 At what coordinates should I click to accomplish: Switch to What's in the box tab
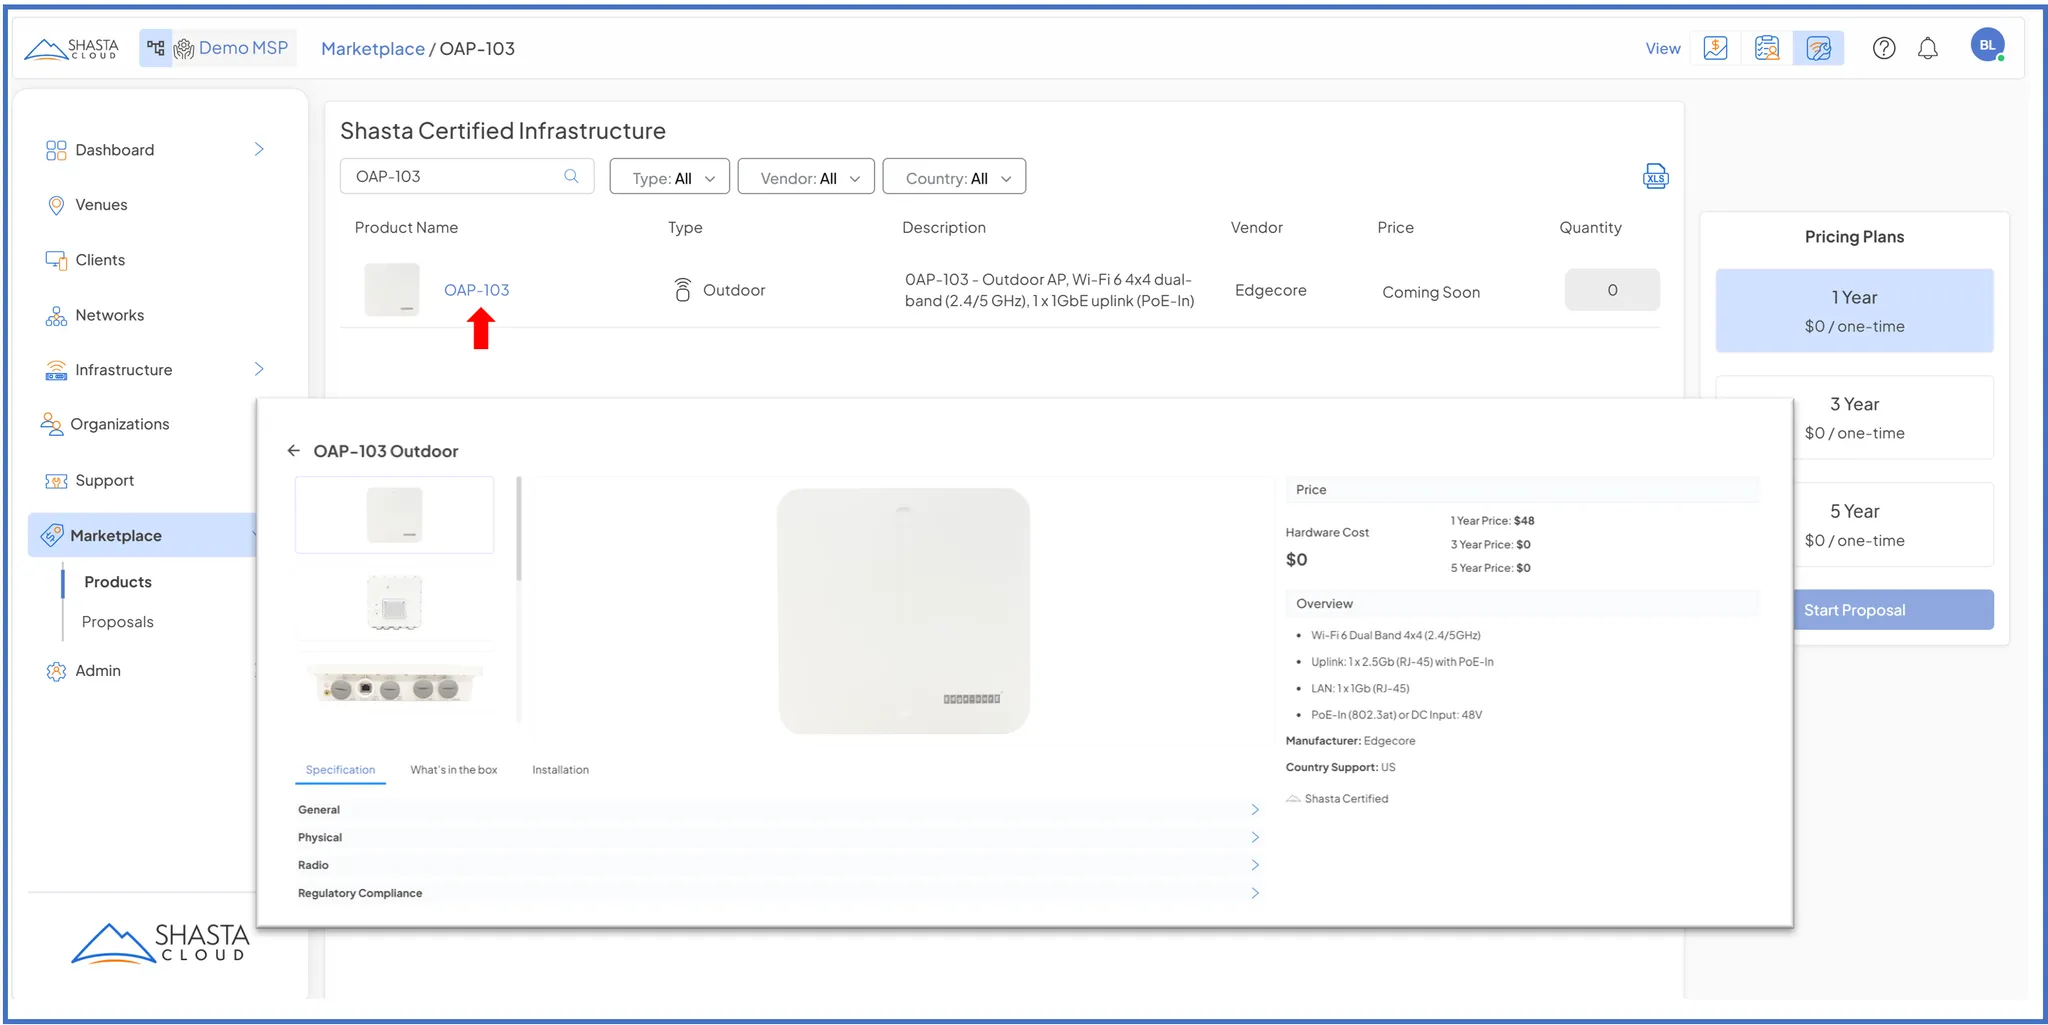point(453,770)
